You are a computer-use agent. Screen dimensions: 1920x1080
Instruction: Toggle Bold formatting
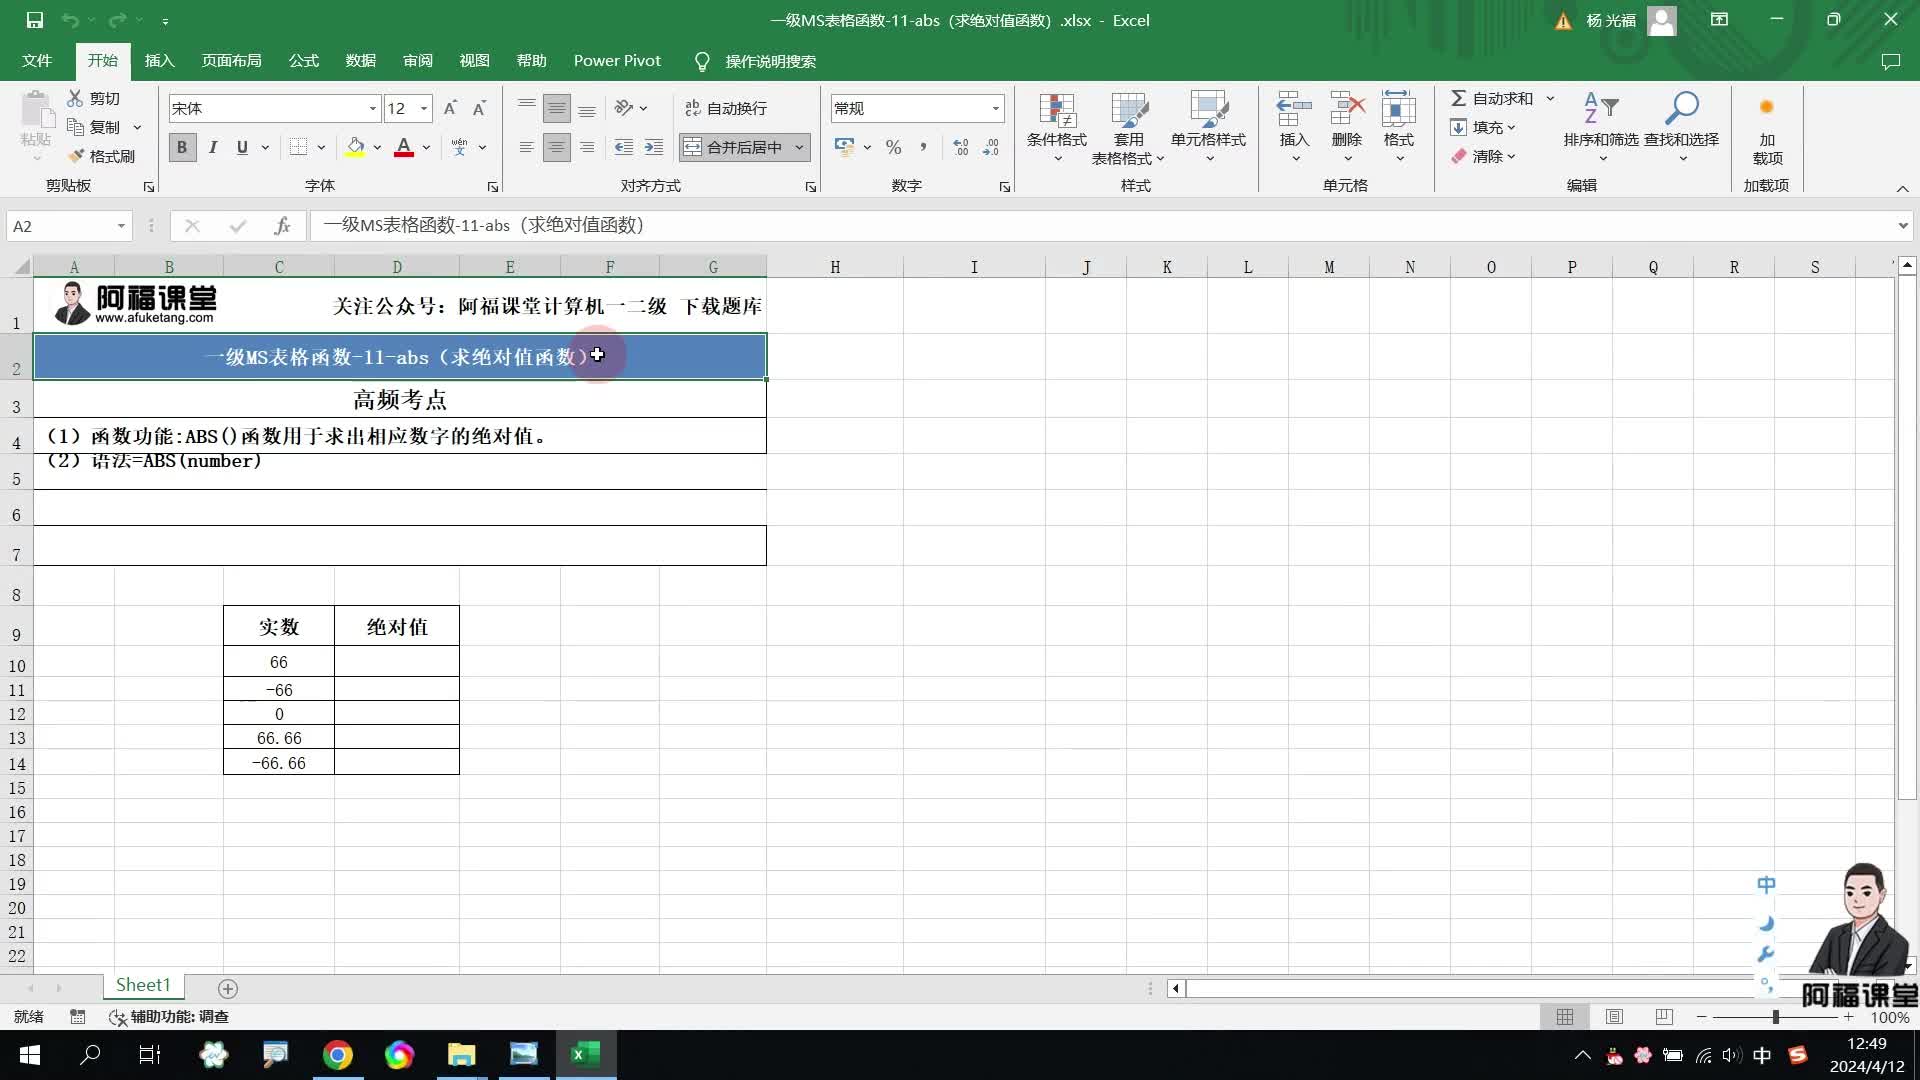pyautogui.click(x=182, y=147)
